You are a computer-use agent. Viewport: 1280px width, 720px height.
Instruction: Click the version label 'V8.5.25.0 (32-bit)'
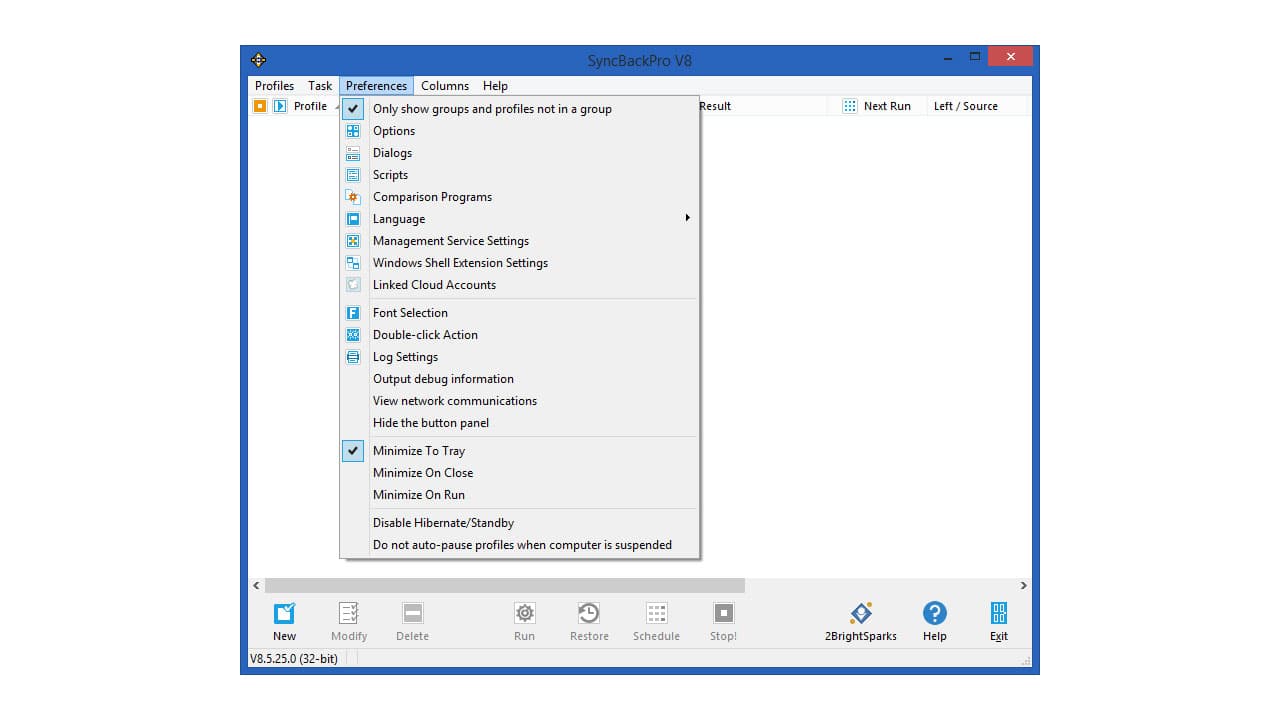point(295,658)
